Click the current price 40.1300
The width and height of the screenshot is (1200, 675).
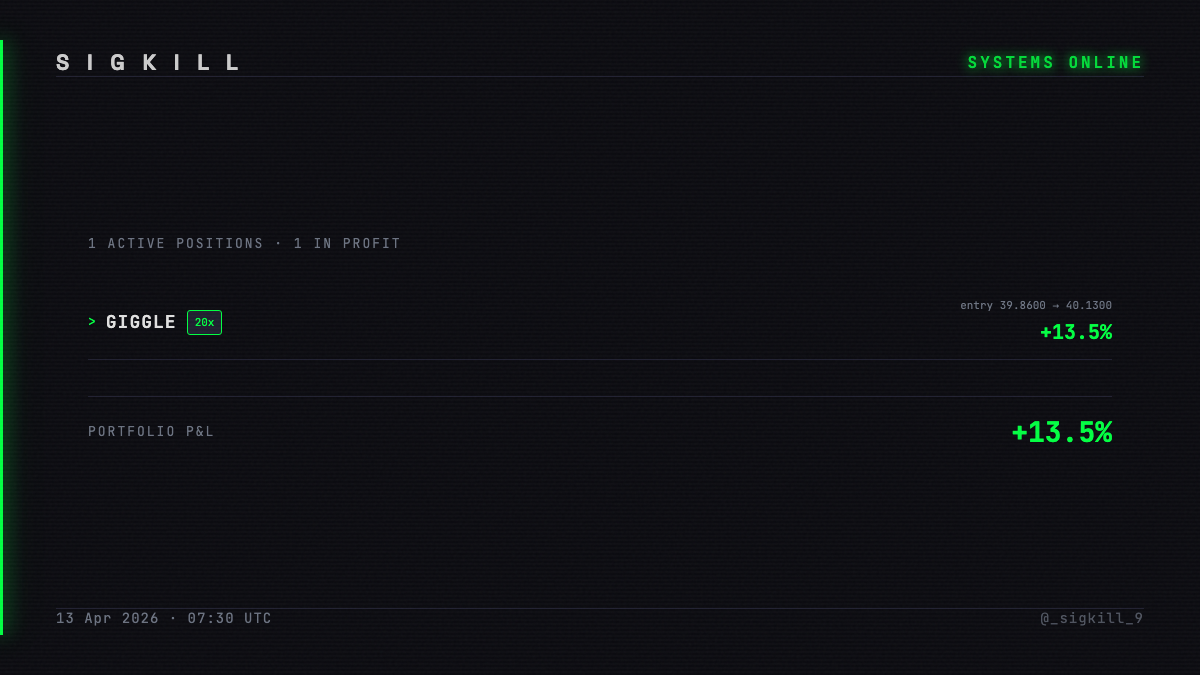(1089, 306)
